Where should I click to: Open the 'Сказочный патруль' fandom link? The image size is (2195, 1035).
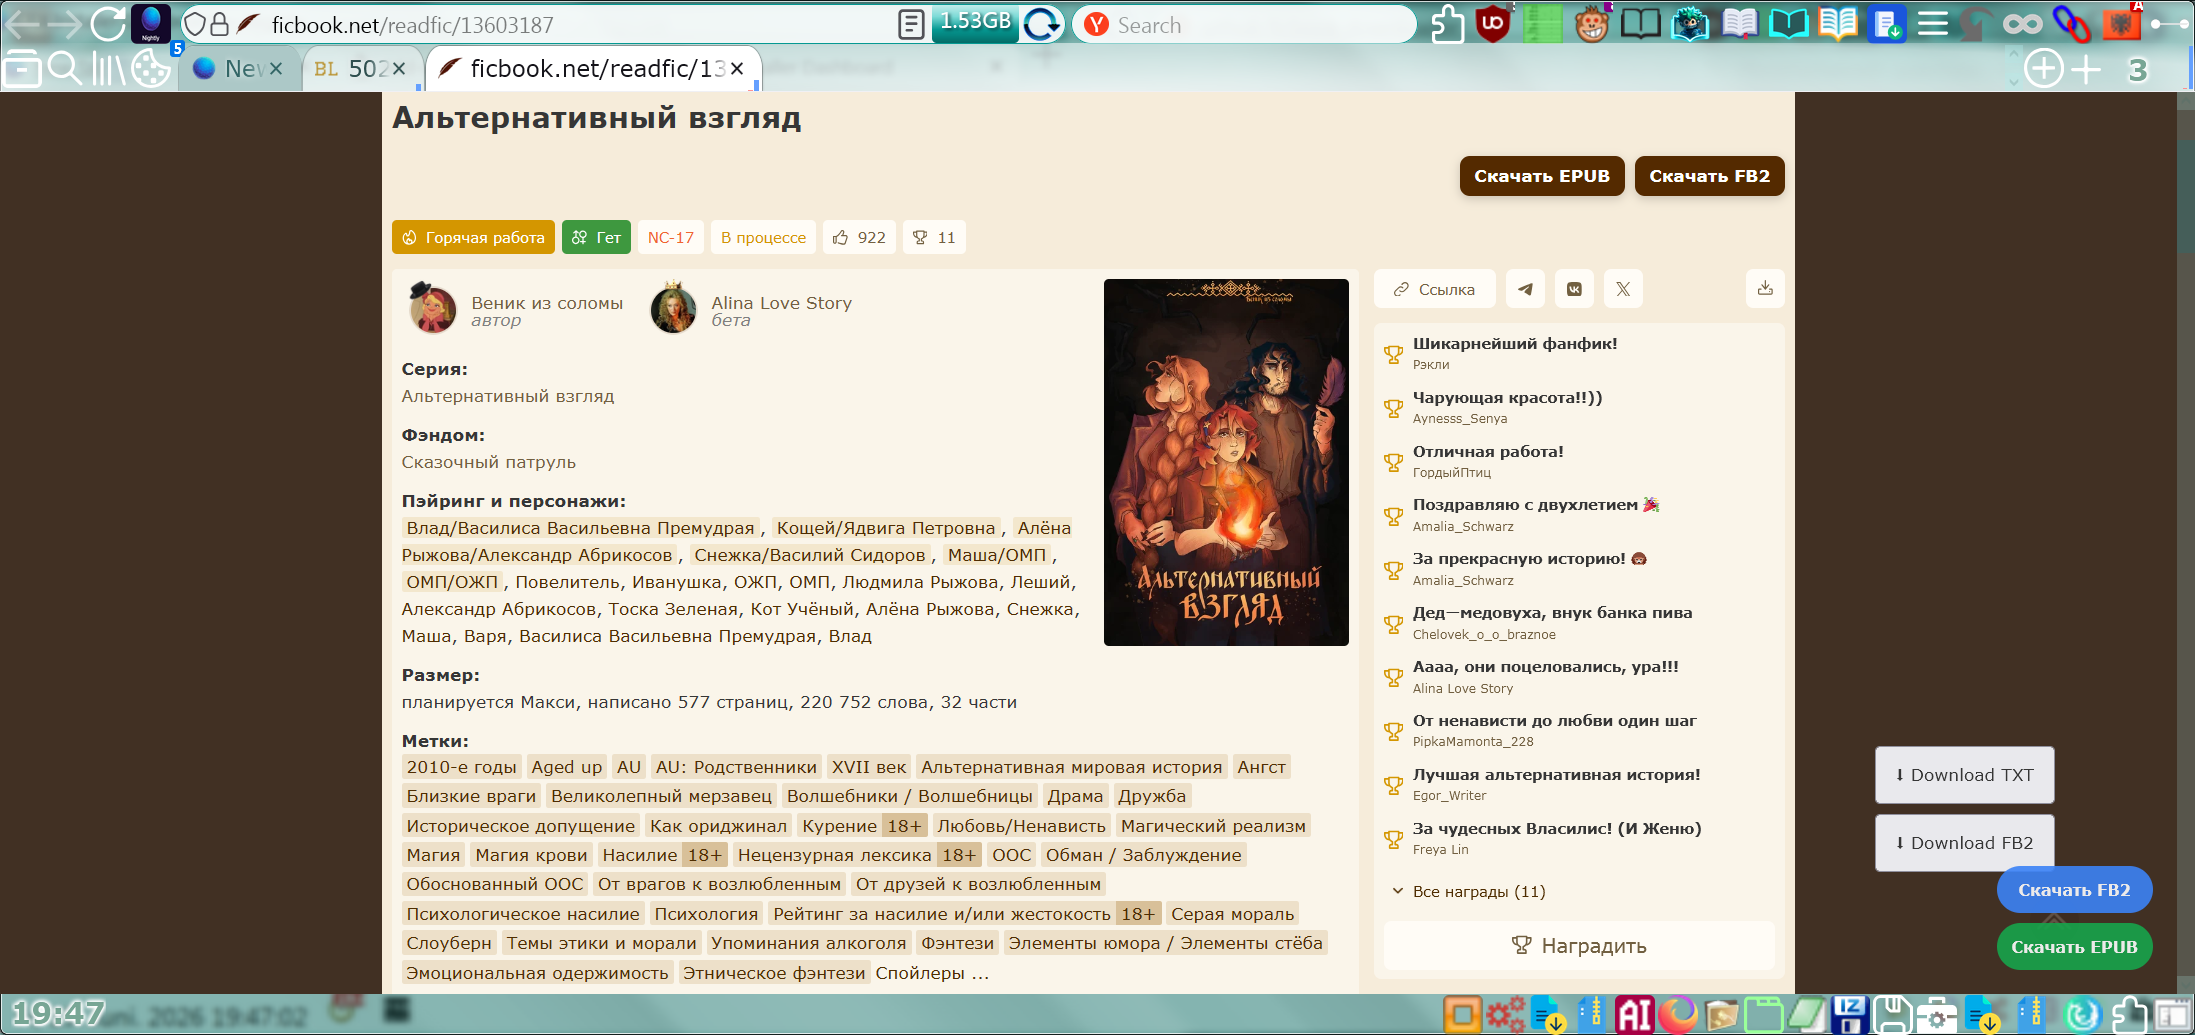pos(489,462)
